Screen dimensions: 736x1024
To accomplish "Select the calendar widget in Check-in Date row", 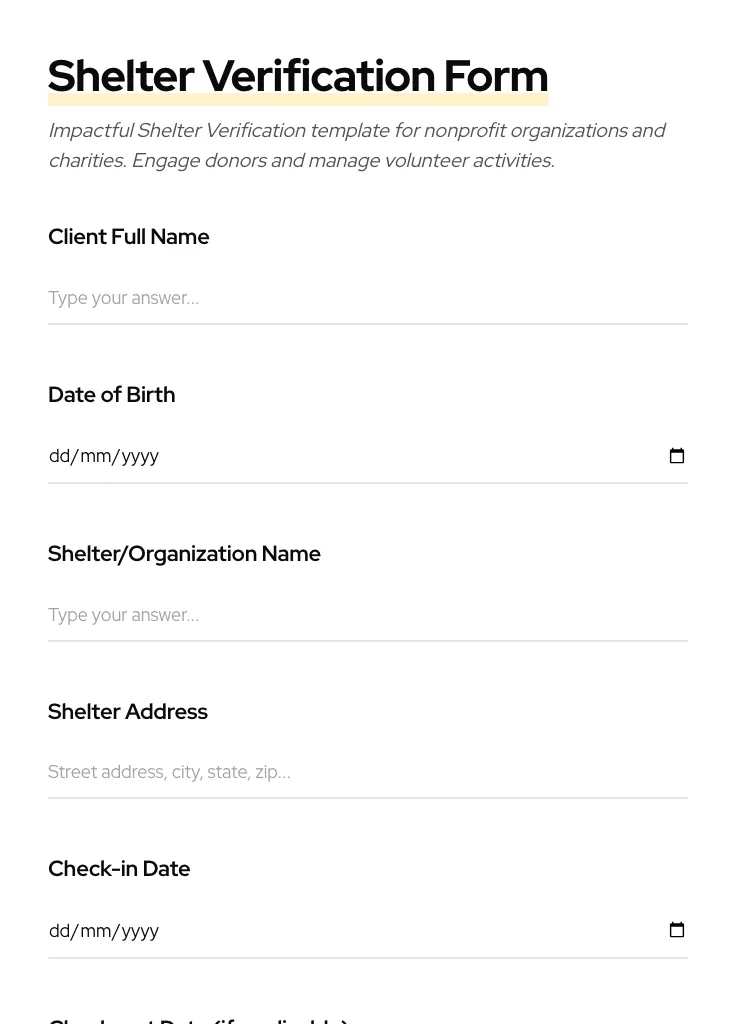I will [x=677, y=929].
